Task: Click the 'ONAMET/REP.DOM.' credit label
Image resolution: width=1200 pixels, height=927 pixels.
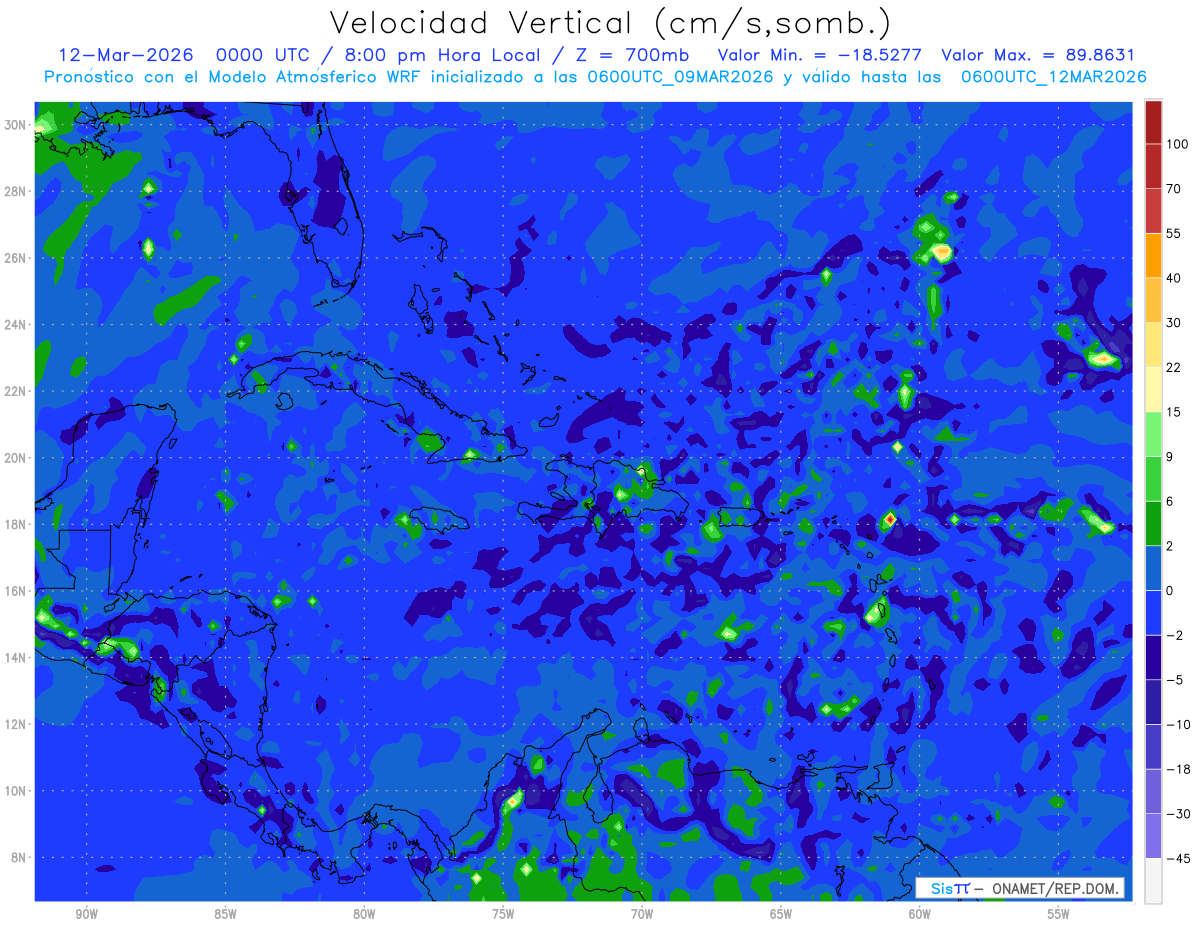Action: pyautogui.click(x=1055, y=888)
